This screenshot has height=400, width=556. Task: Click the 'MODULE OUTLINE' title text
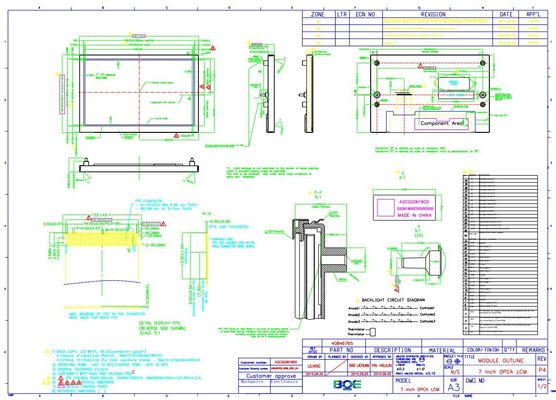501,361
